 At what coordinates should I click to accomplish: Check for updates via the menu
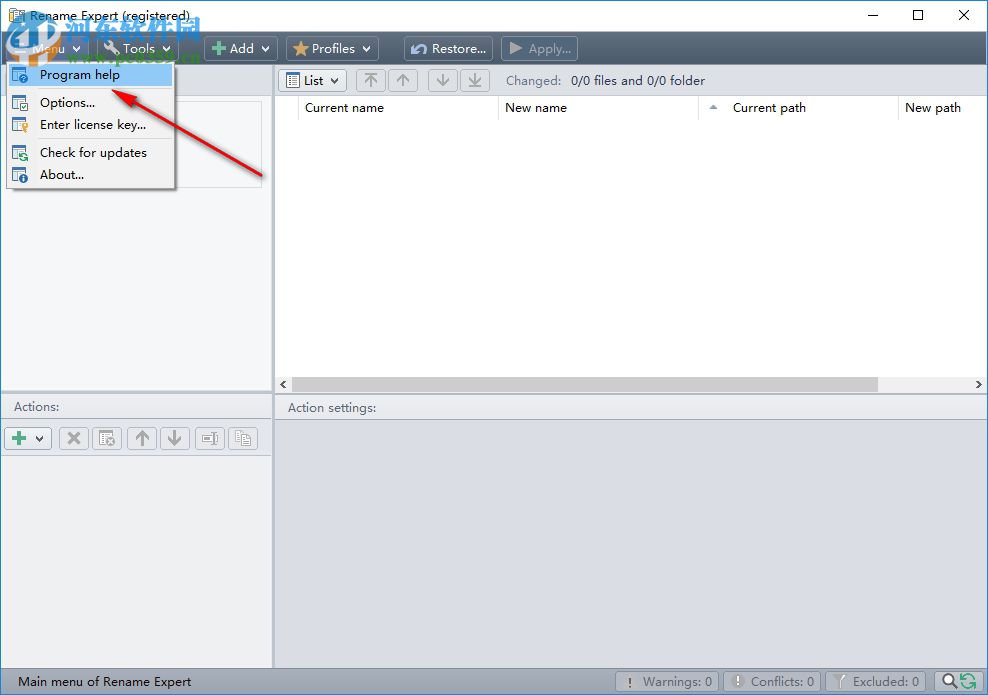coord(92,152)
